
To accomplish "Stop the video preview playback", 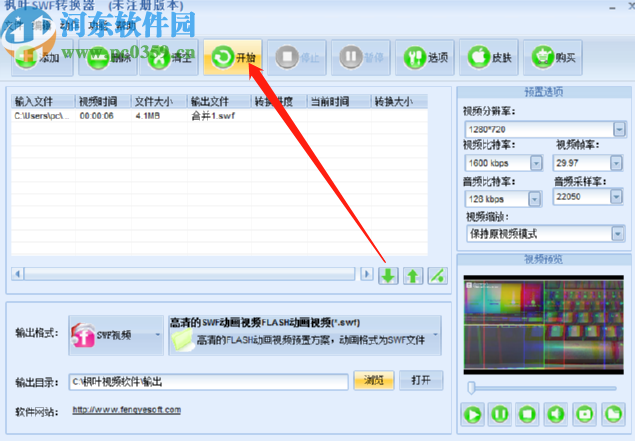I will 527,415.
